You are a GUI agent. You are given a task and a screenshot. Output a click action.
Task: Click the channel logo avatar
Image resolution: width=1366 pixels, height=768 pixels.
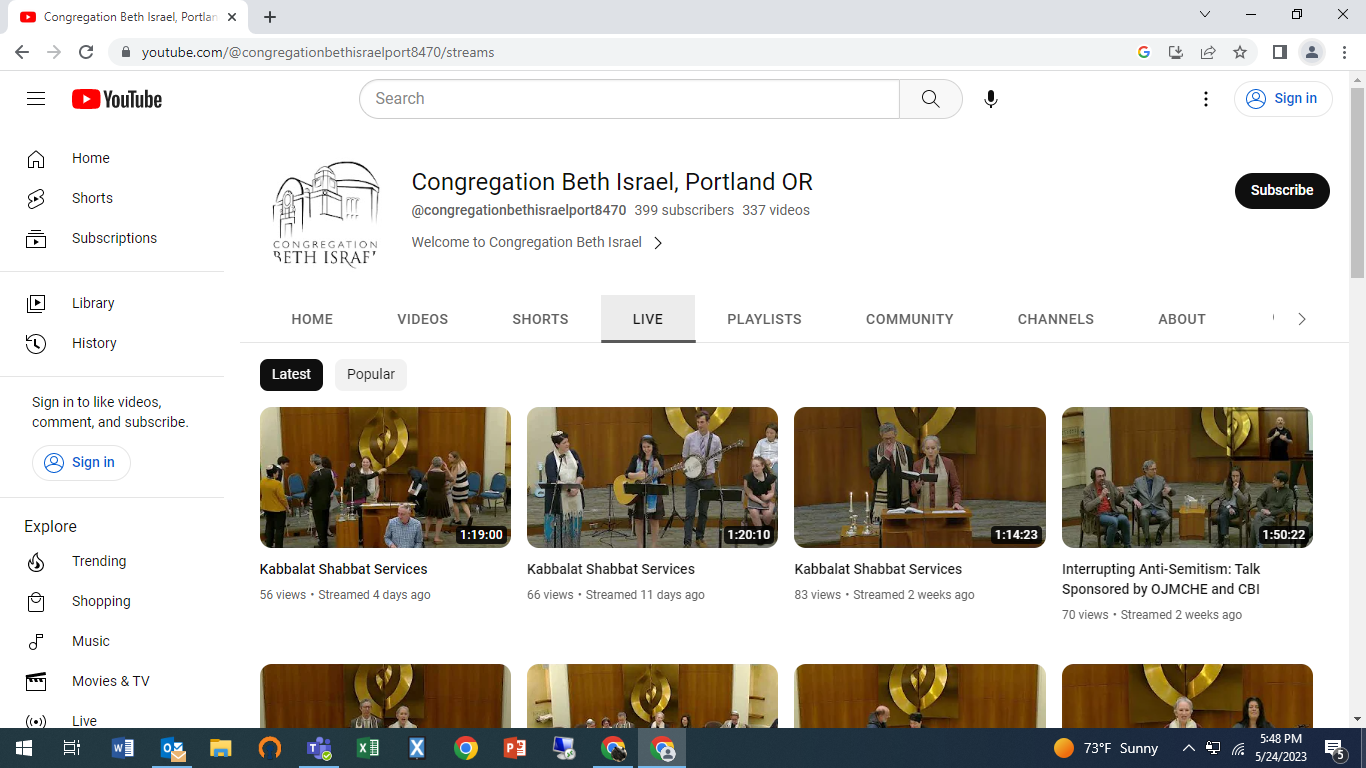[x=326, y=215]
